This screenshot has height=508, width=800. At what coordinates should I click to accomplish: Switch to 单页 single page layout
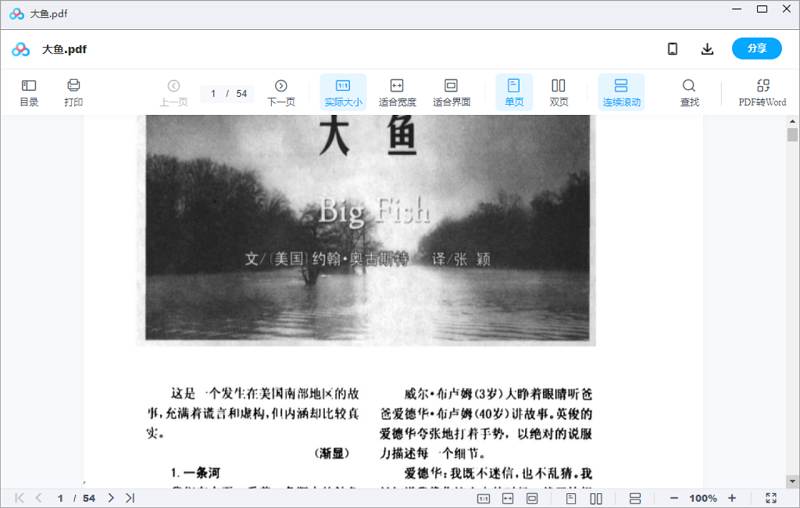pos(514,92)
